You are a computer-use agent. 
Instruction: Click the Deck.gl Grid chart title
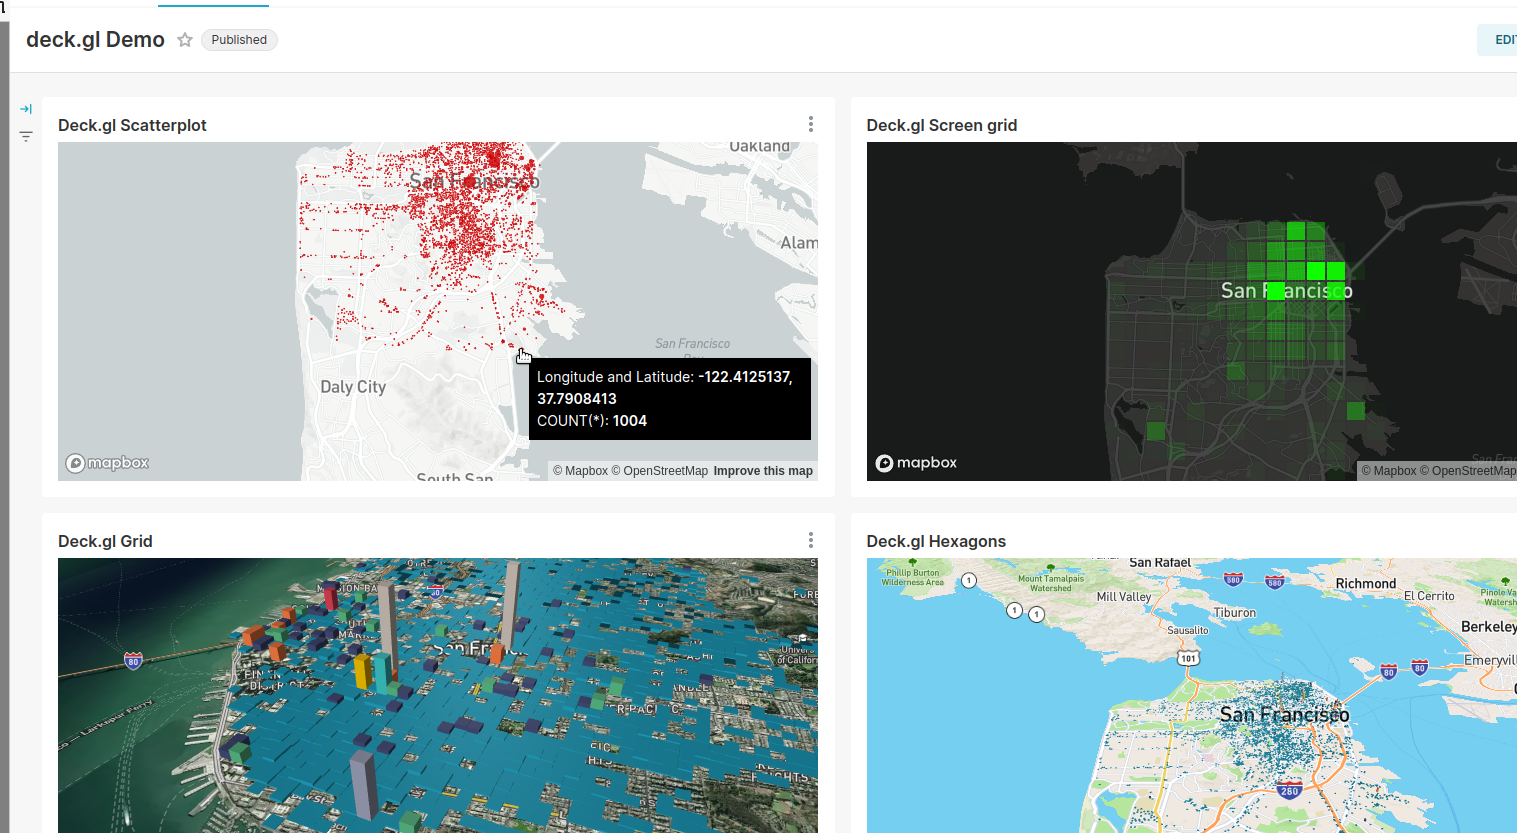(x=105, y=541)
